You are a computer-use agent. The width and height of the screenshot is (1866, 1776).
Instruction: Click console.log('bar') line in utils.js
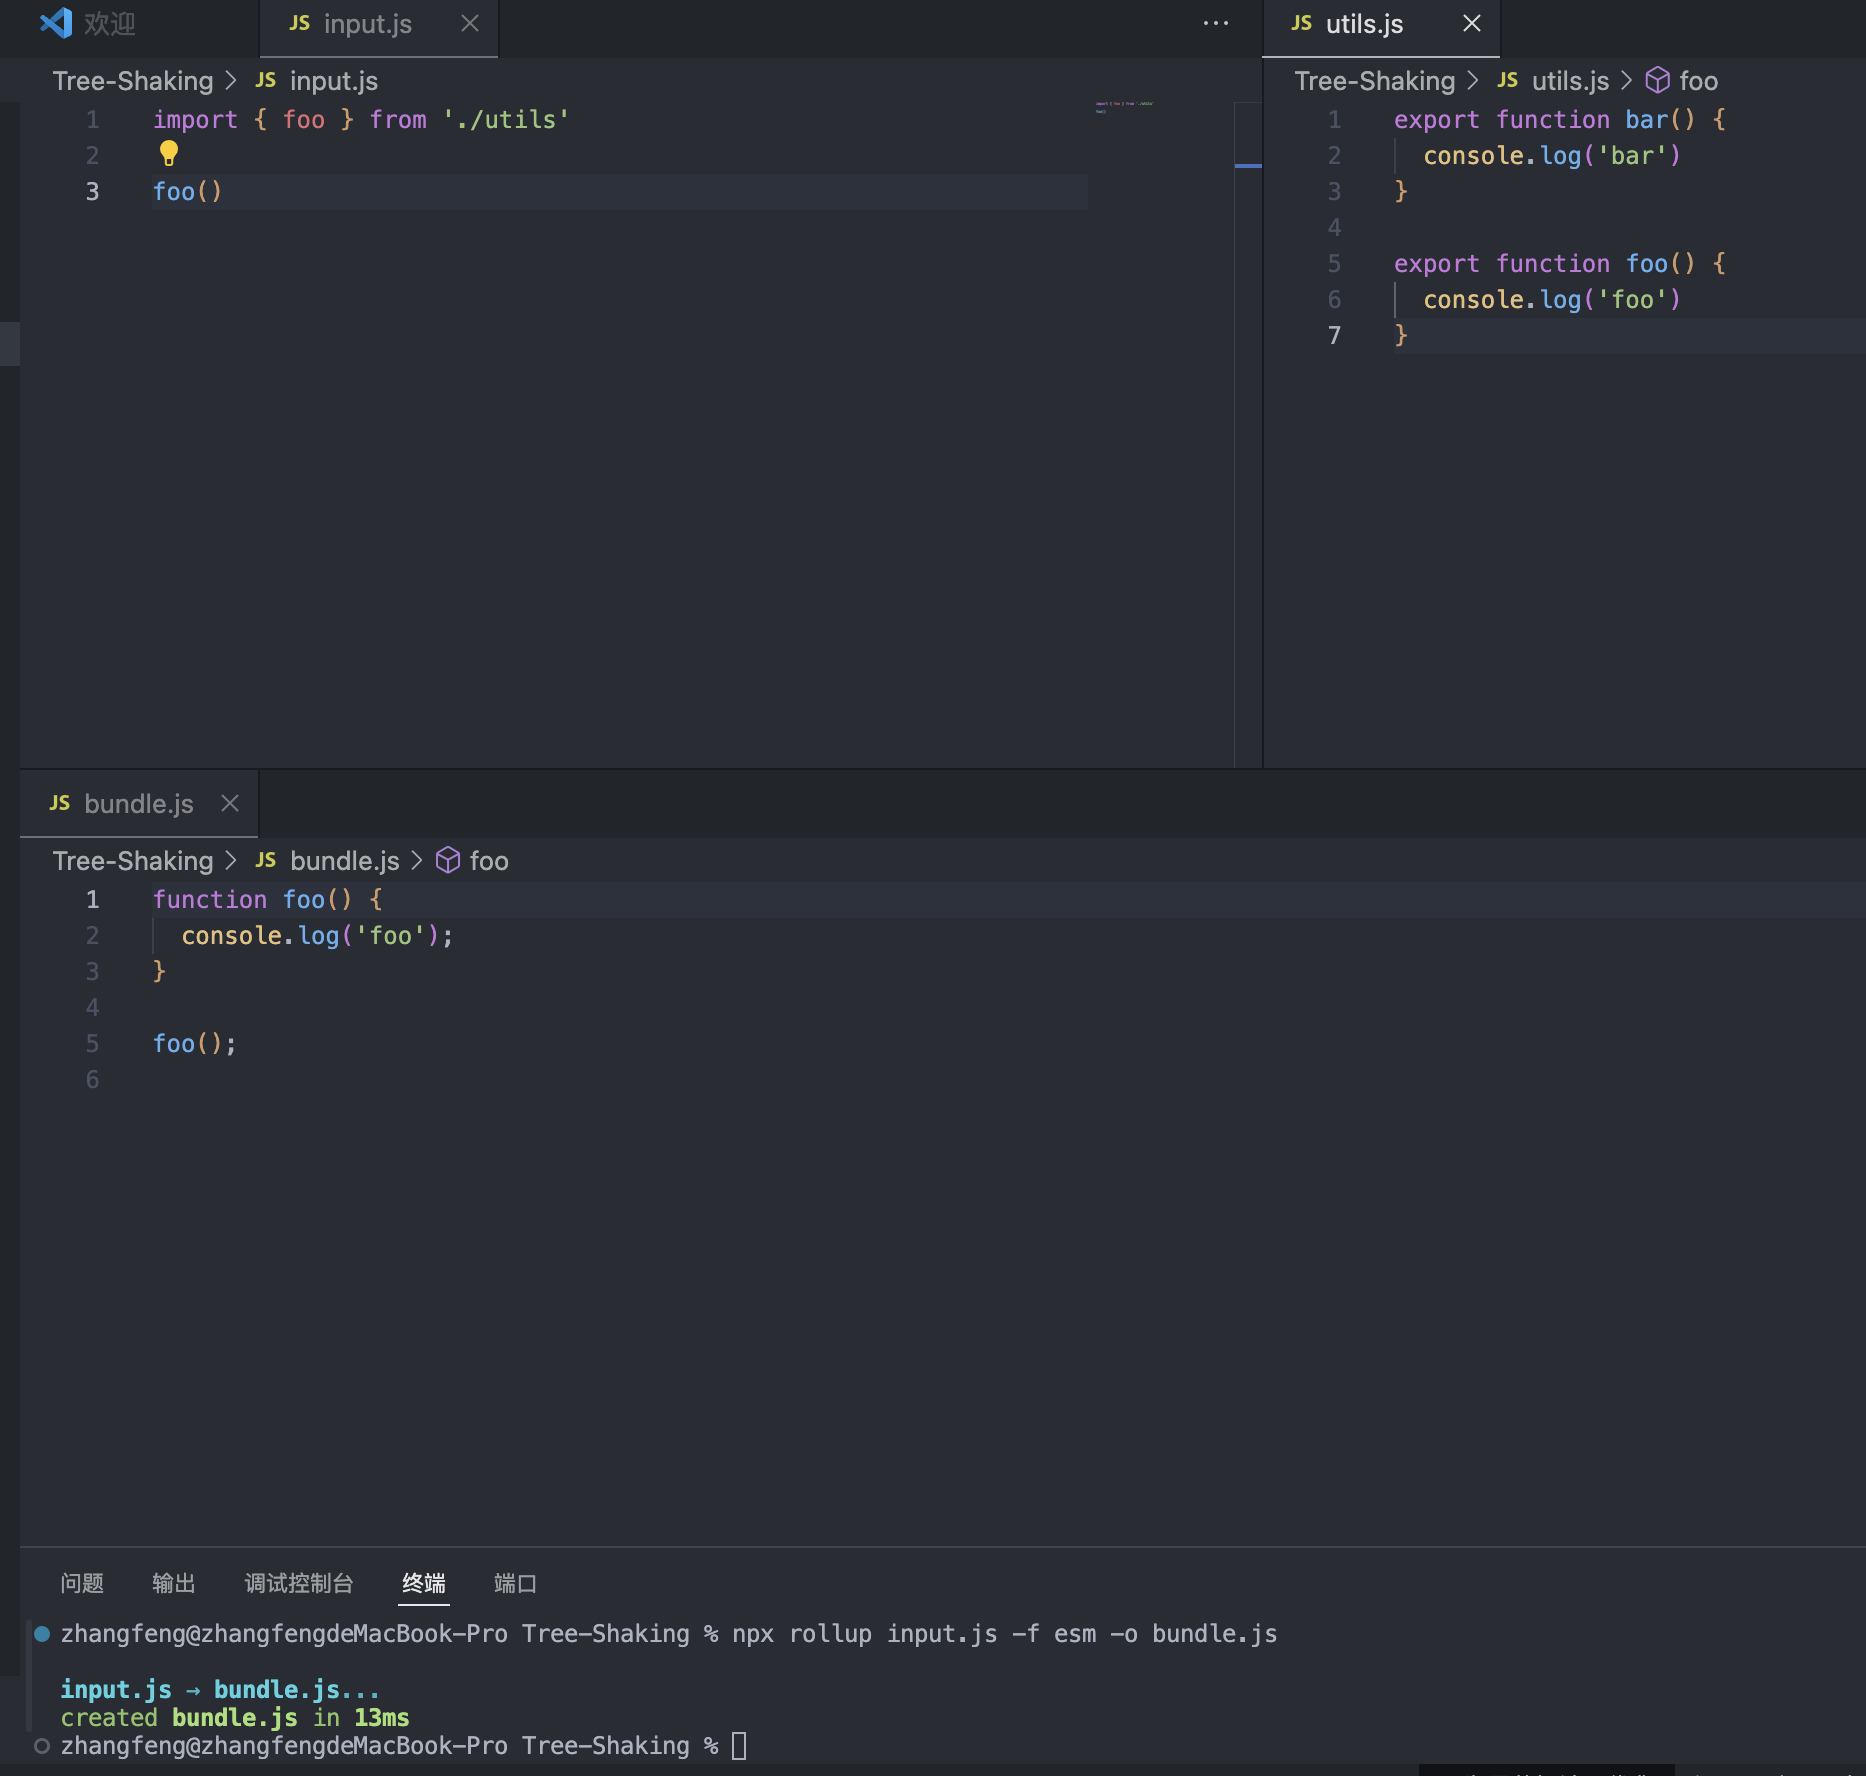pos(1552,155)
